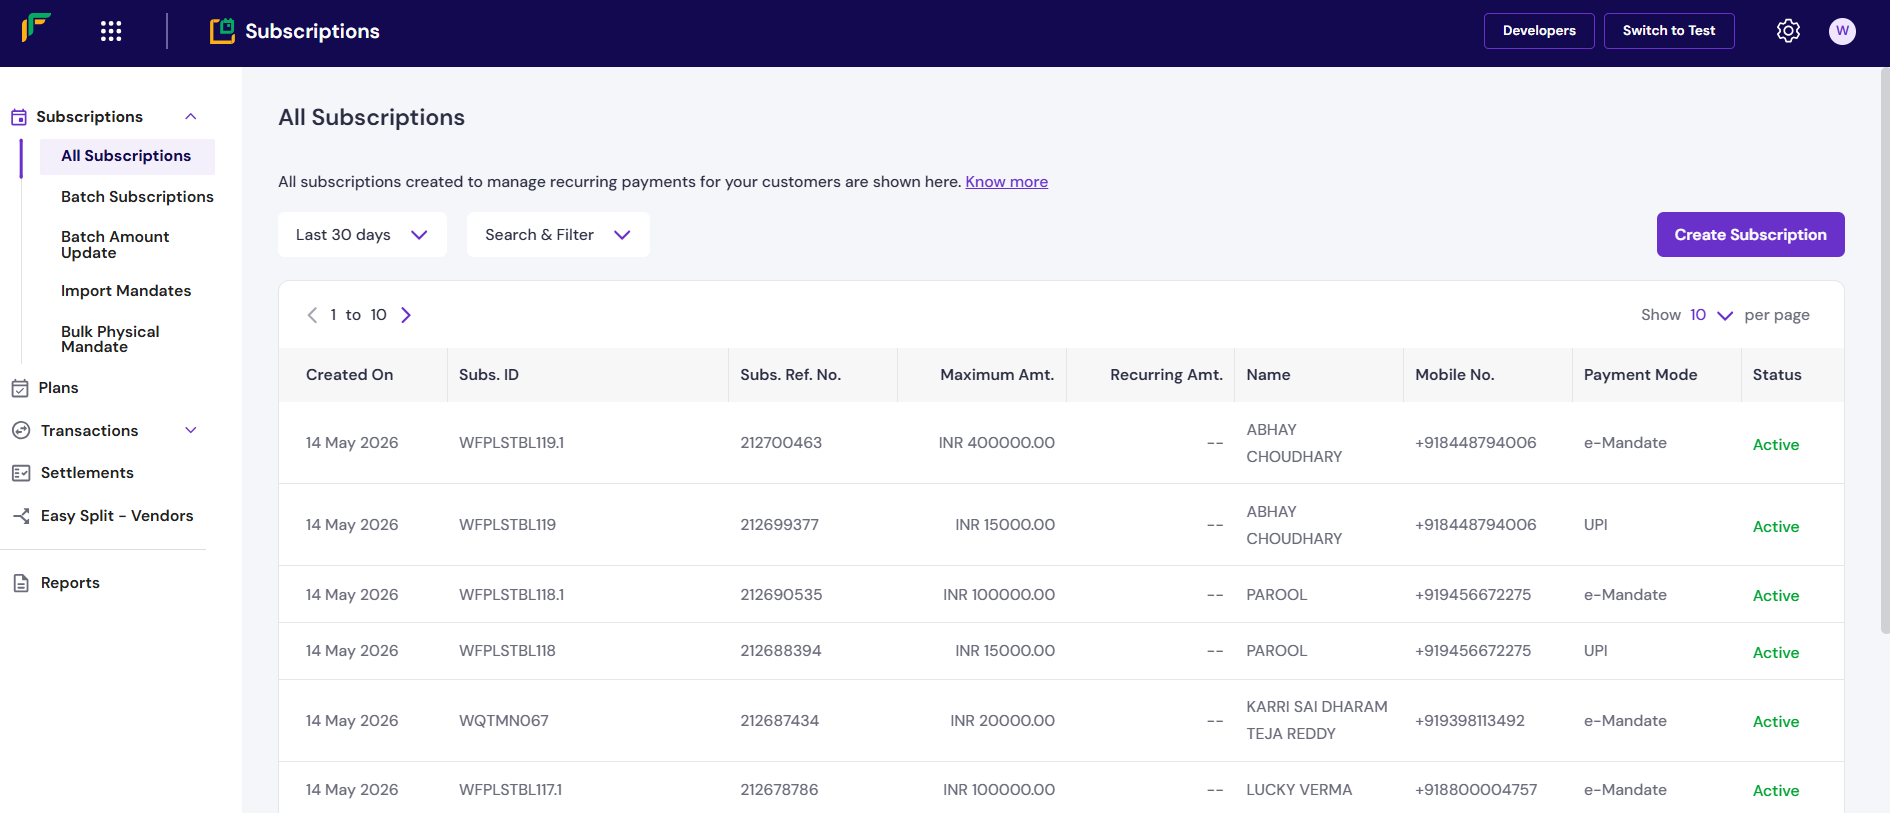This screenshot has width=1890, height=813.
Task: Open Easy Split - Vendors
Action: tap(117, 516)
